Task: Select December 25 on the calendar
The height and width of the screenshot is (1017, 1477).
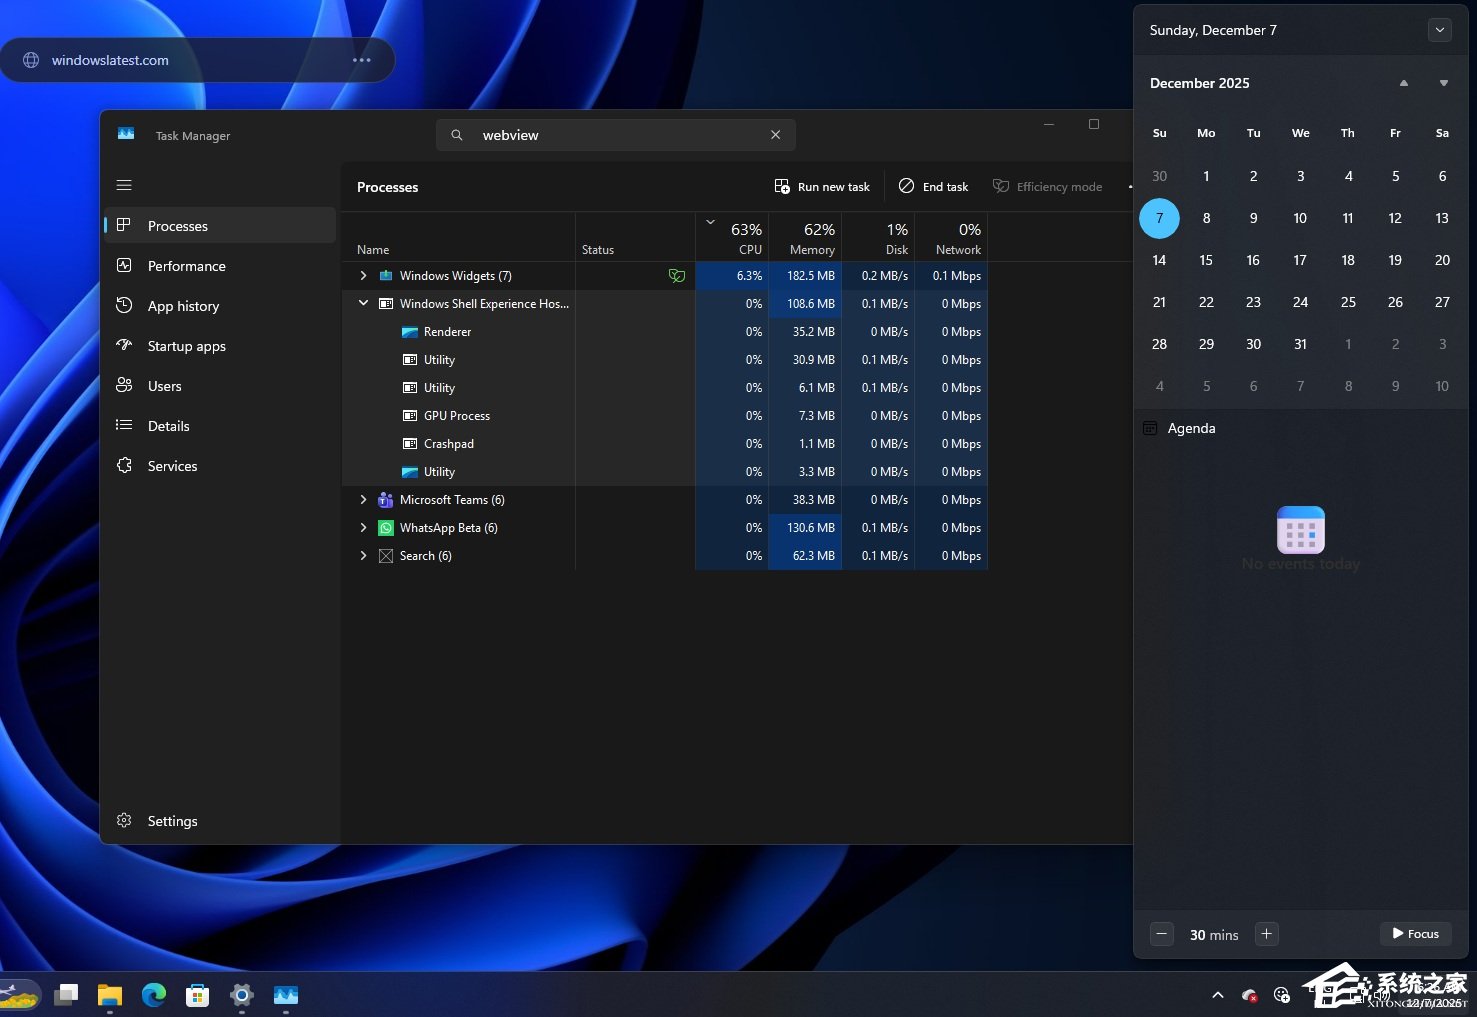Action: 1347,302
